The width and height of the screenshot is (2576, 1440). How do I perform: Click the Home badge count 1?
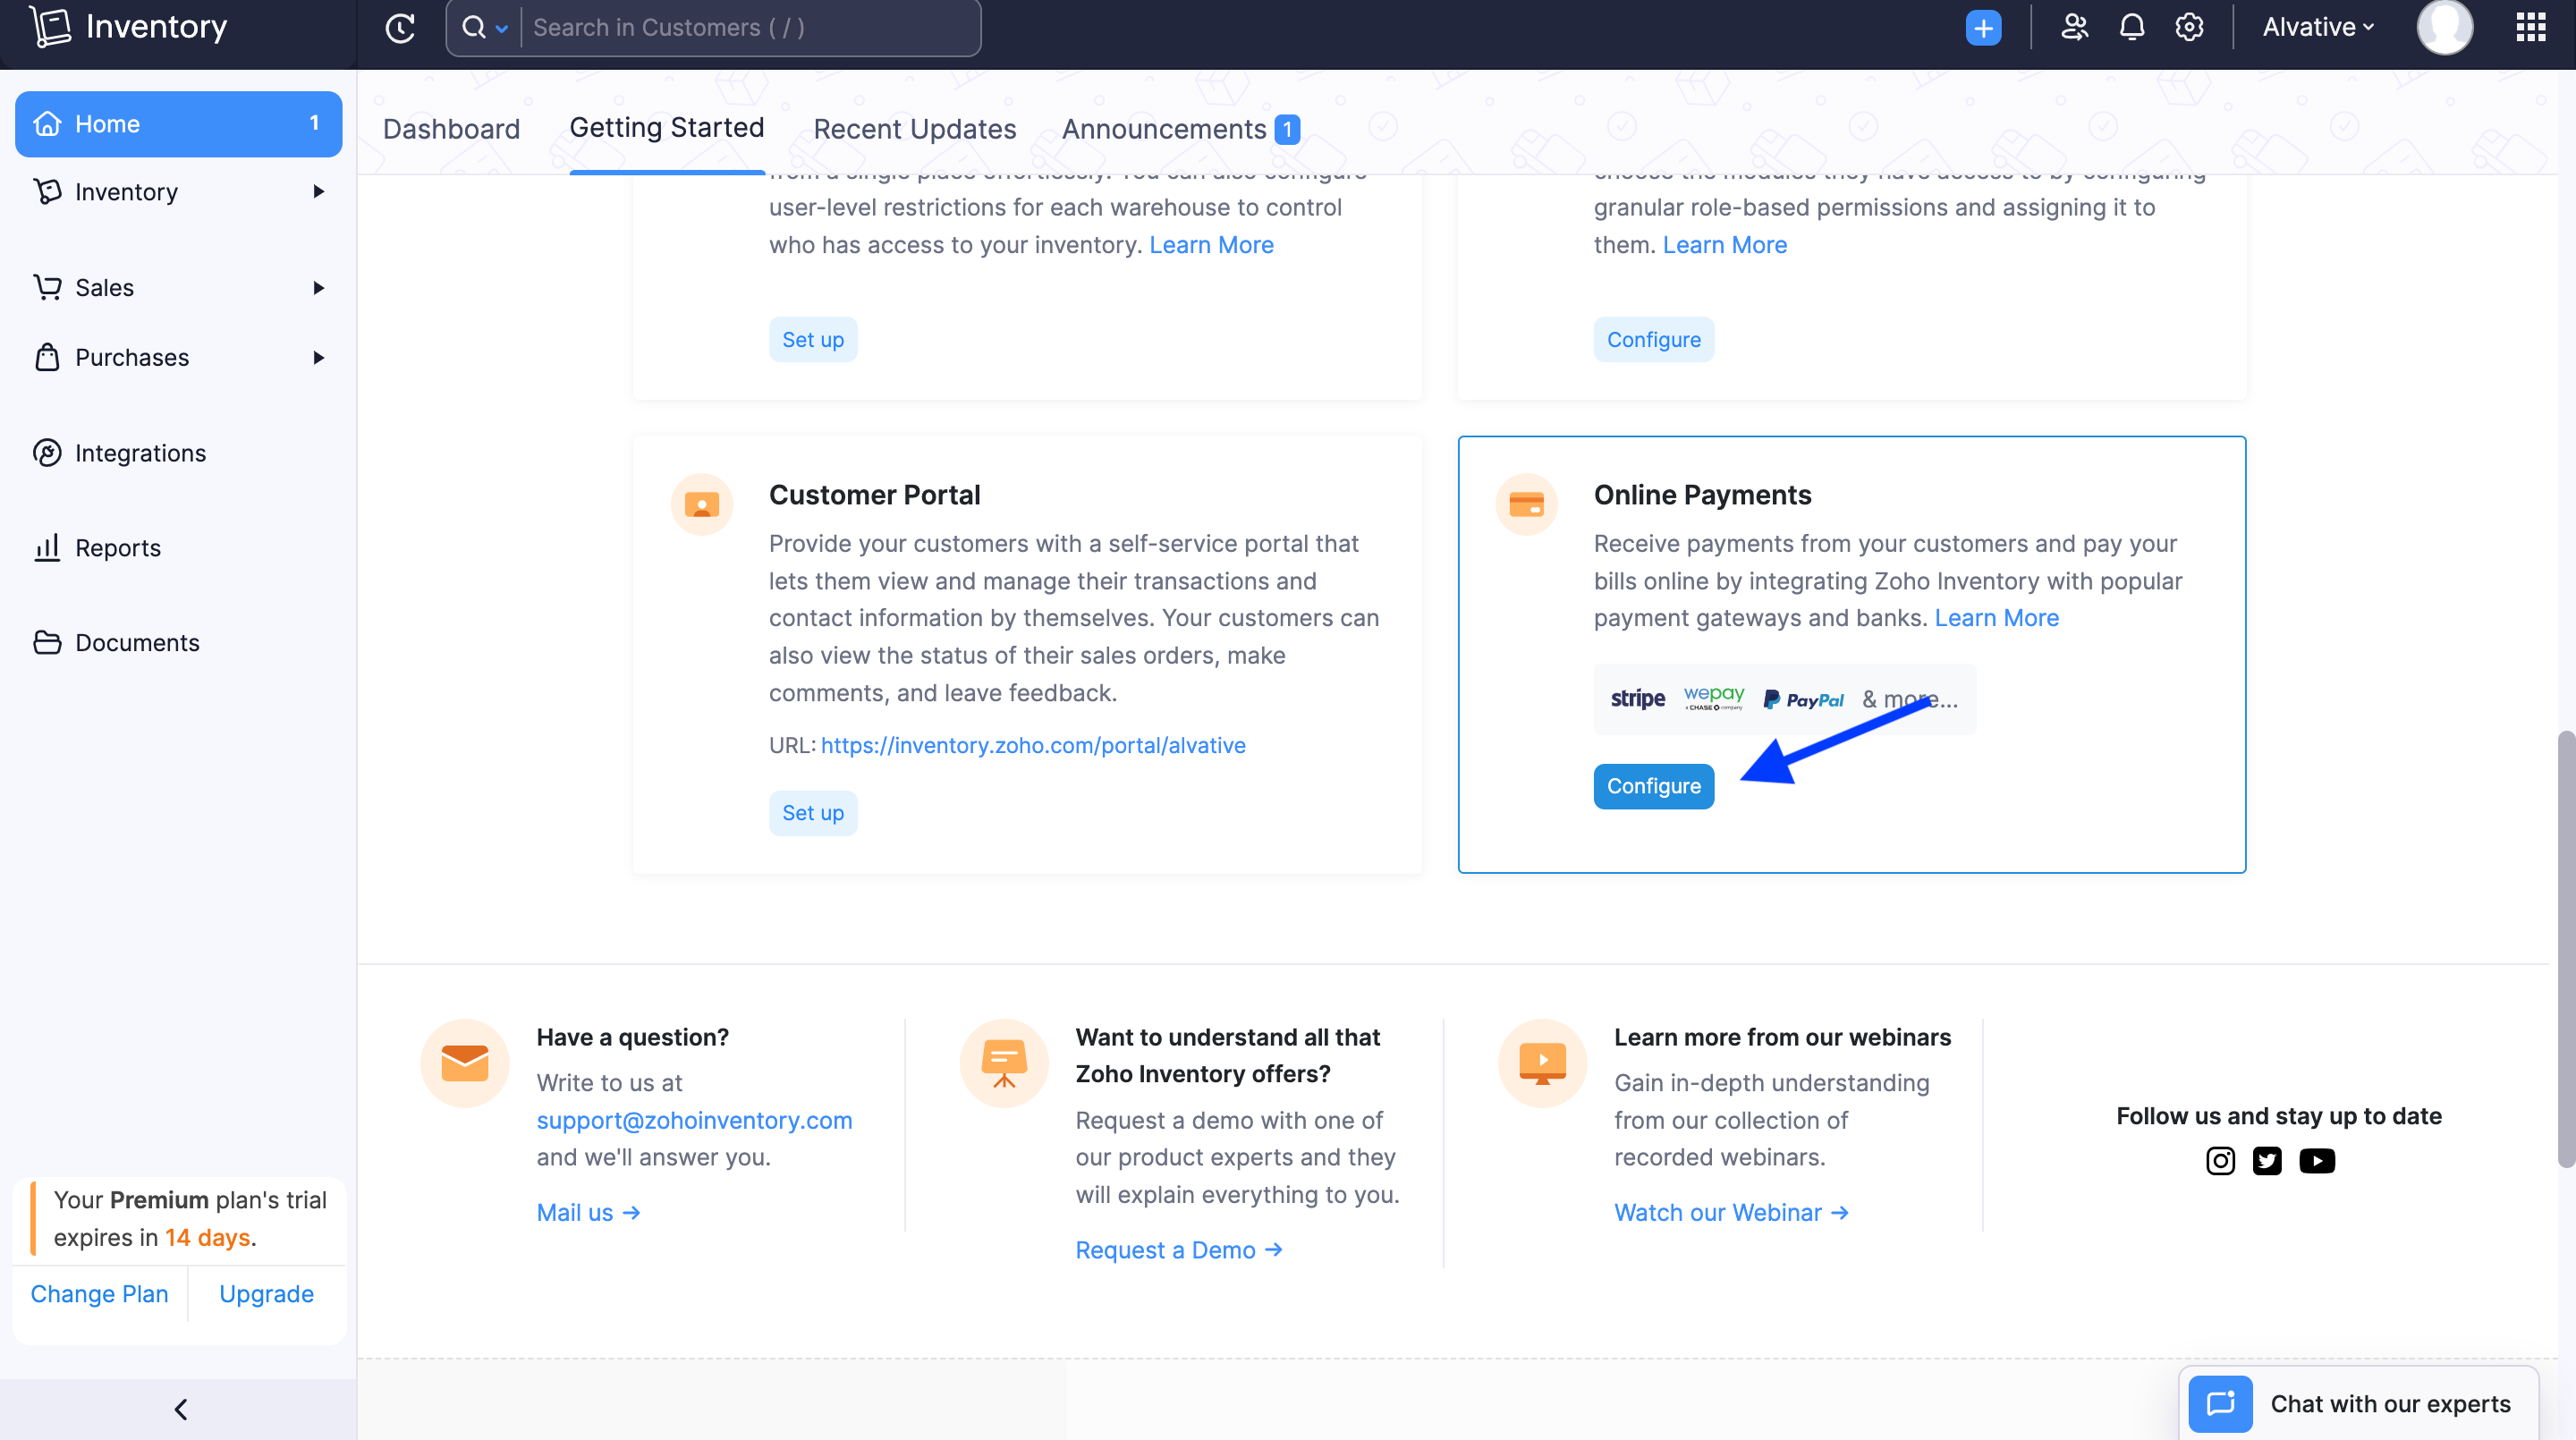(314, 123)
